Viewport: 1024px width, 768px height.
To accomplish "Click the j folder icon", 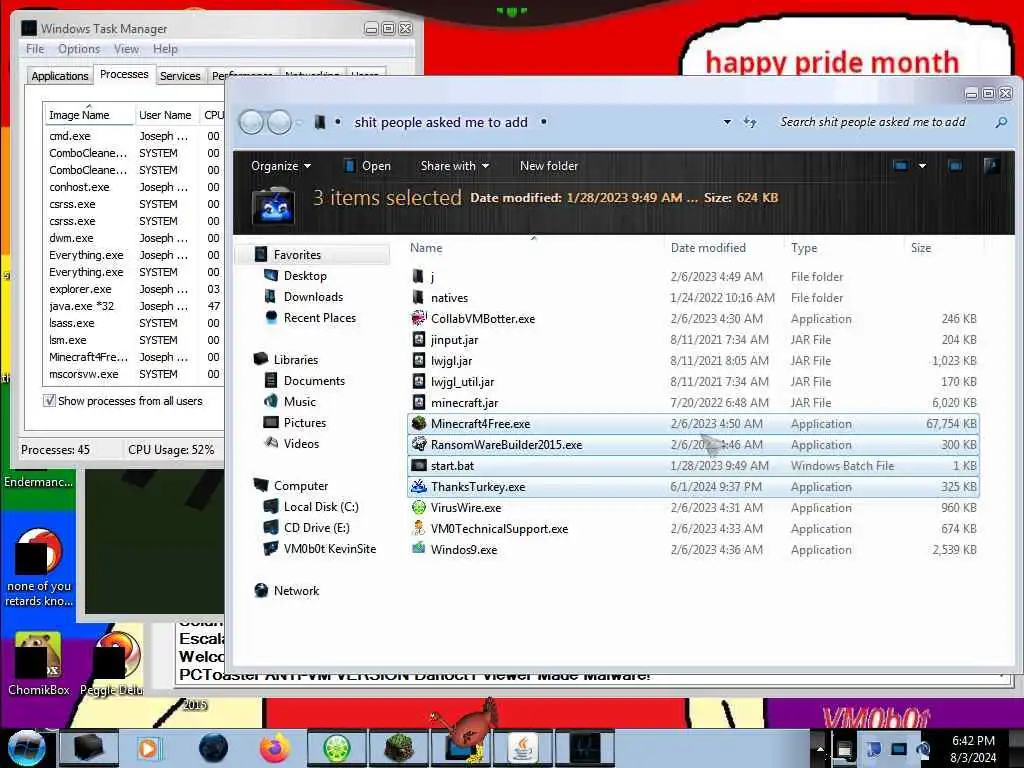I will click(x=419, y=277).
